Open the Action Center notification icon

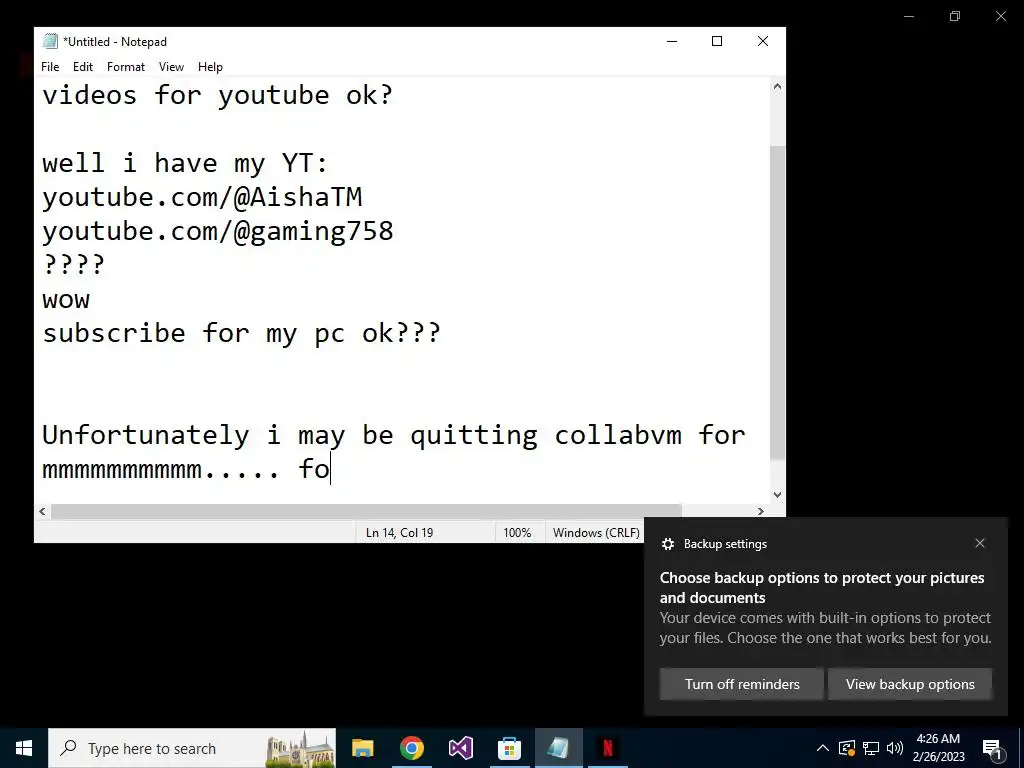[993, 748]
